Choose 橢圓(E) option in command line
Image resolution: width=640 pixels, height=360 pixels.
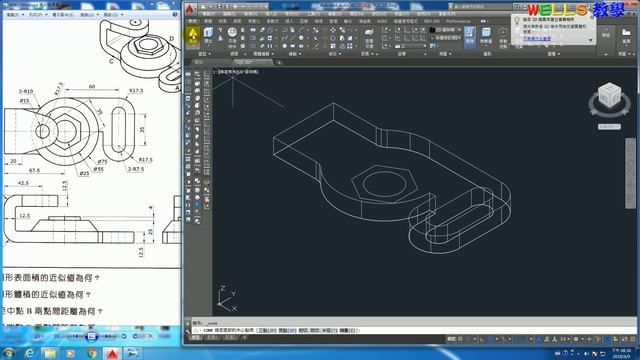(x=349, y=330)
